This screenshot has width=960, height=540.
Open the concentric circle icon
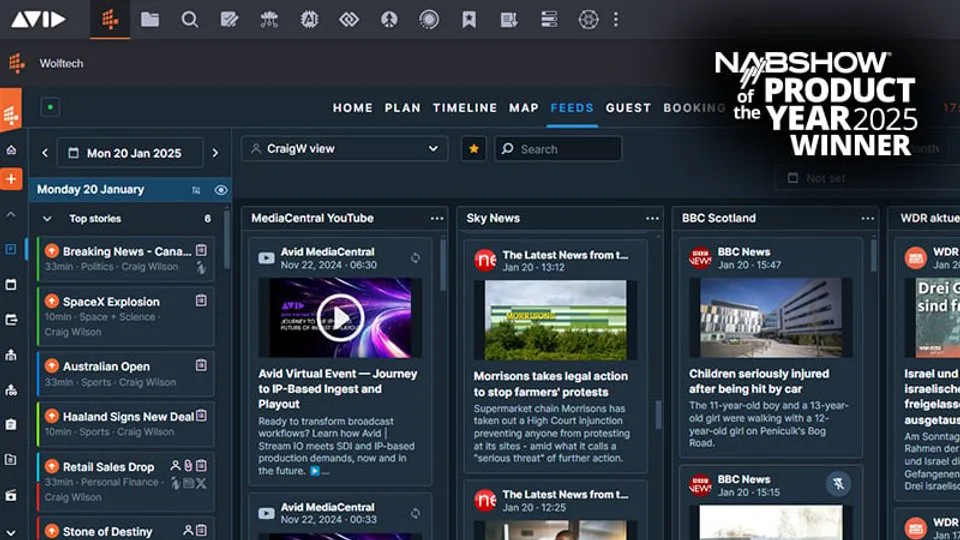coord(429,20)
